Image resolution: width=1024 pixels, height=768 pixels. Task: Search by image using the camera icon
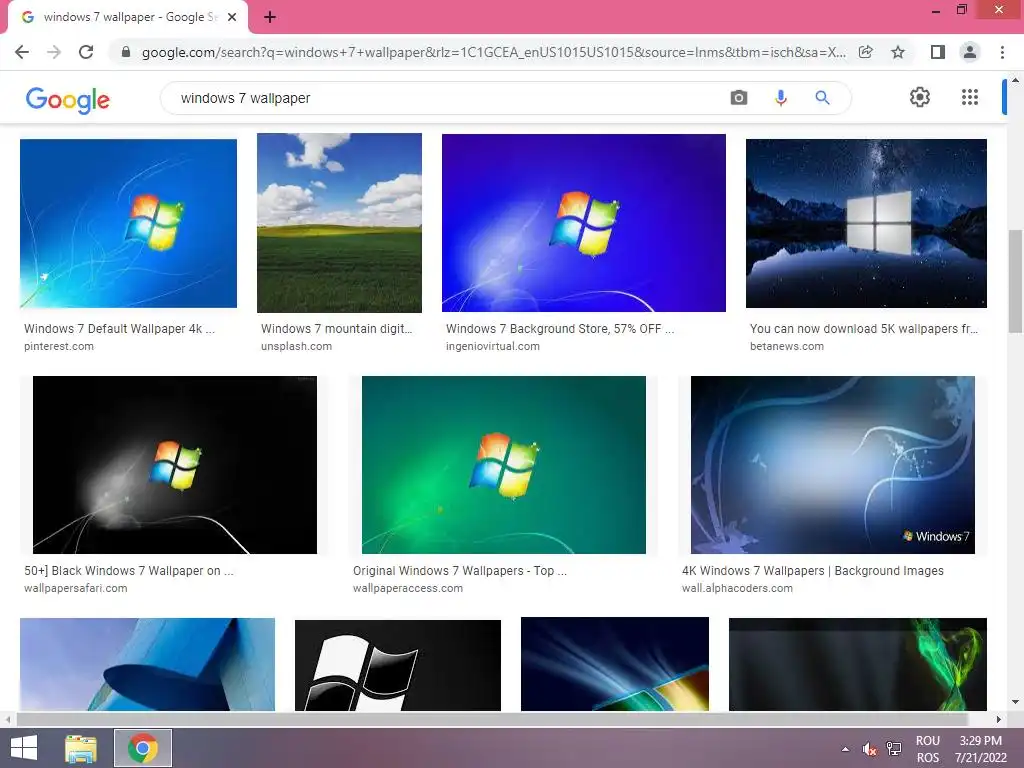(x=739, y=98)
